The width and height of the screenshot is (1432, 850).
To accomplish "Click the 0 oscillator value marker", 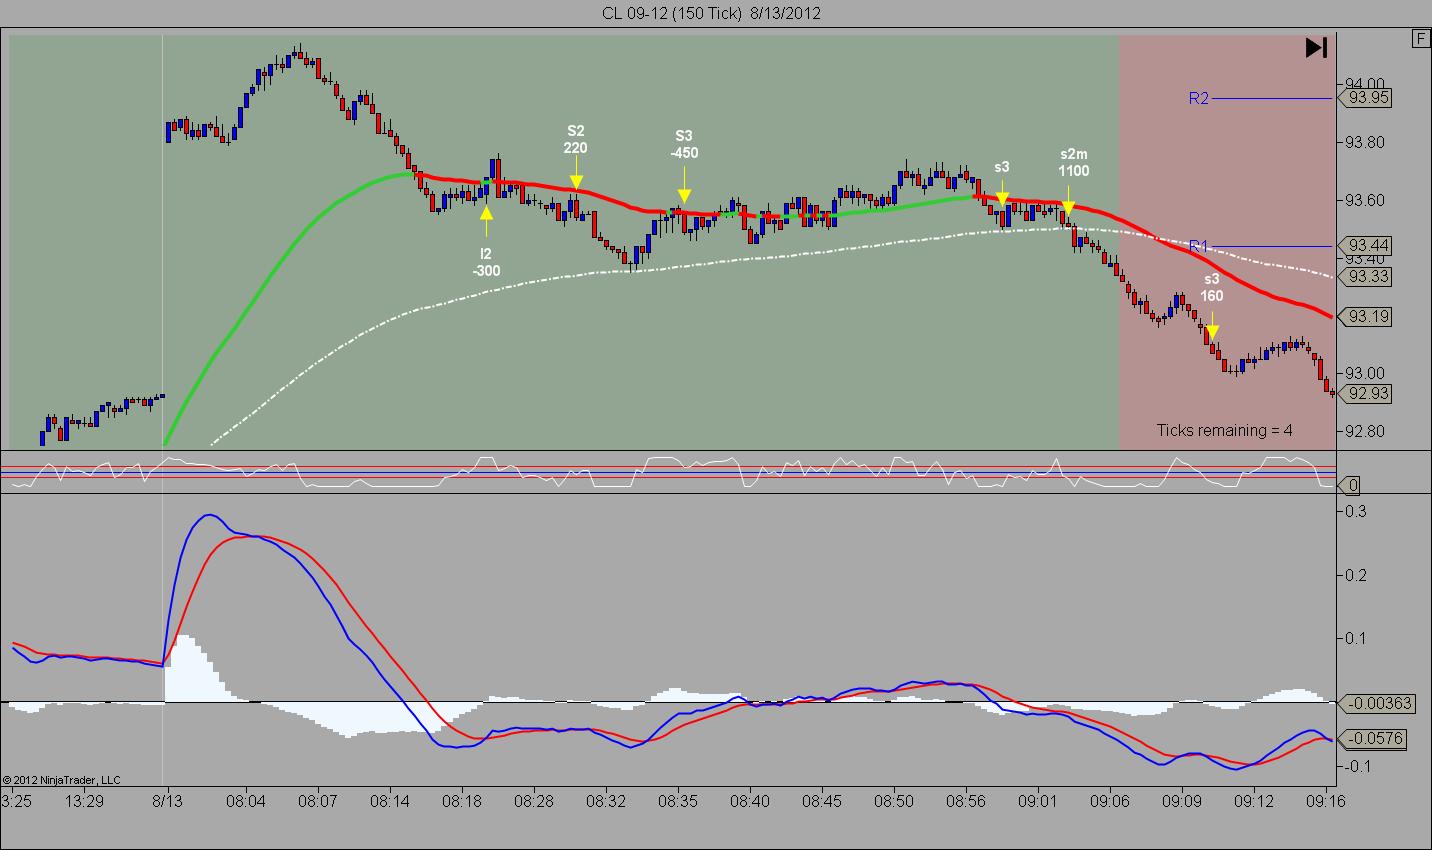I will click(1352, 486).
